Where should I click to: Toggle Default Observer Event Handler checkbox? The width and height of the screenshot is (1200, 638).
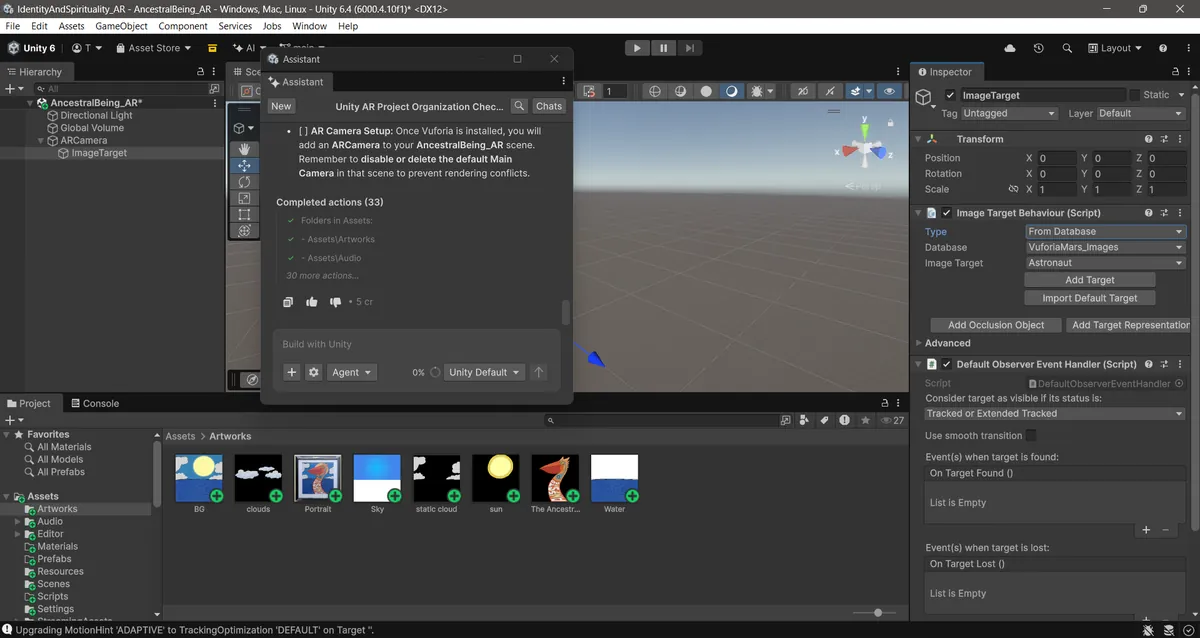pyautogui.click(x=947, y=365)
